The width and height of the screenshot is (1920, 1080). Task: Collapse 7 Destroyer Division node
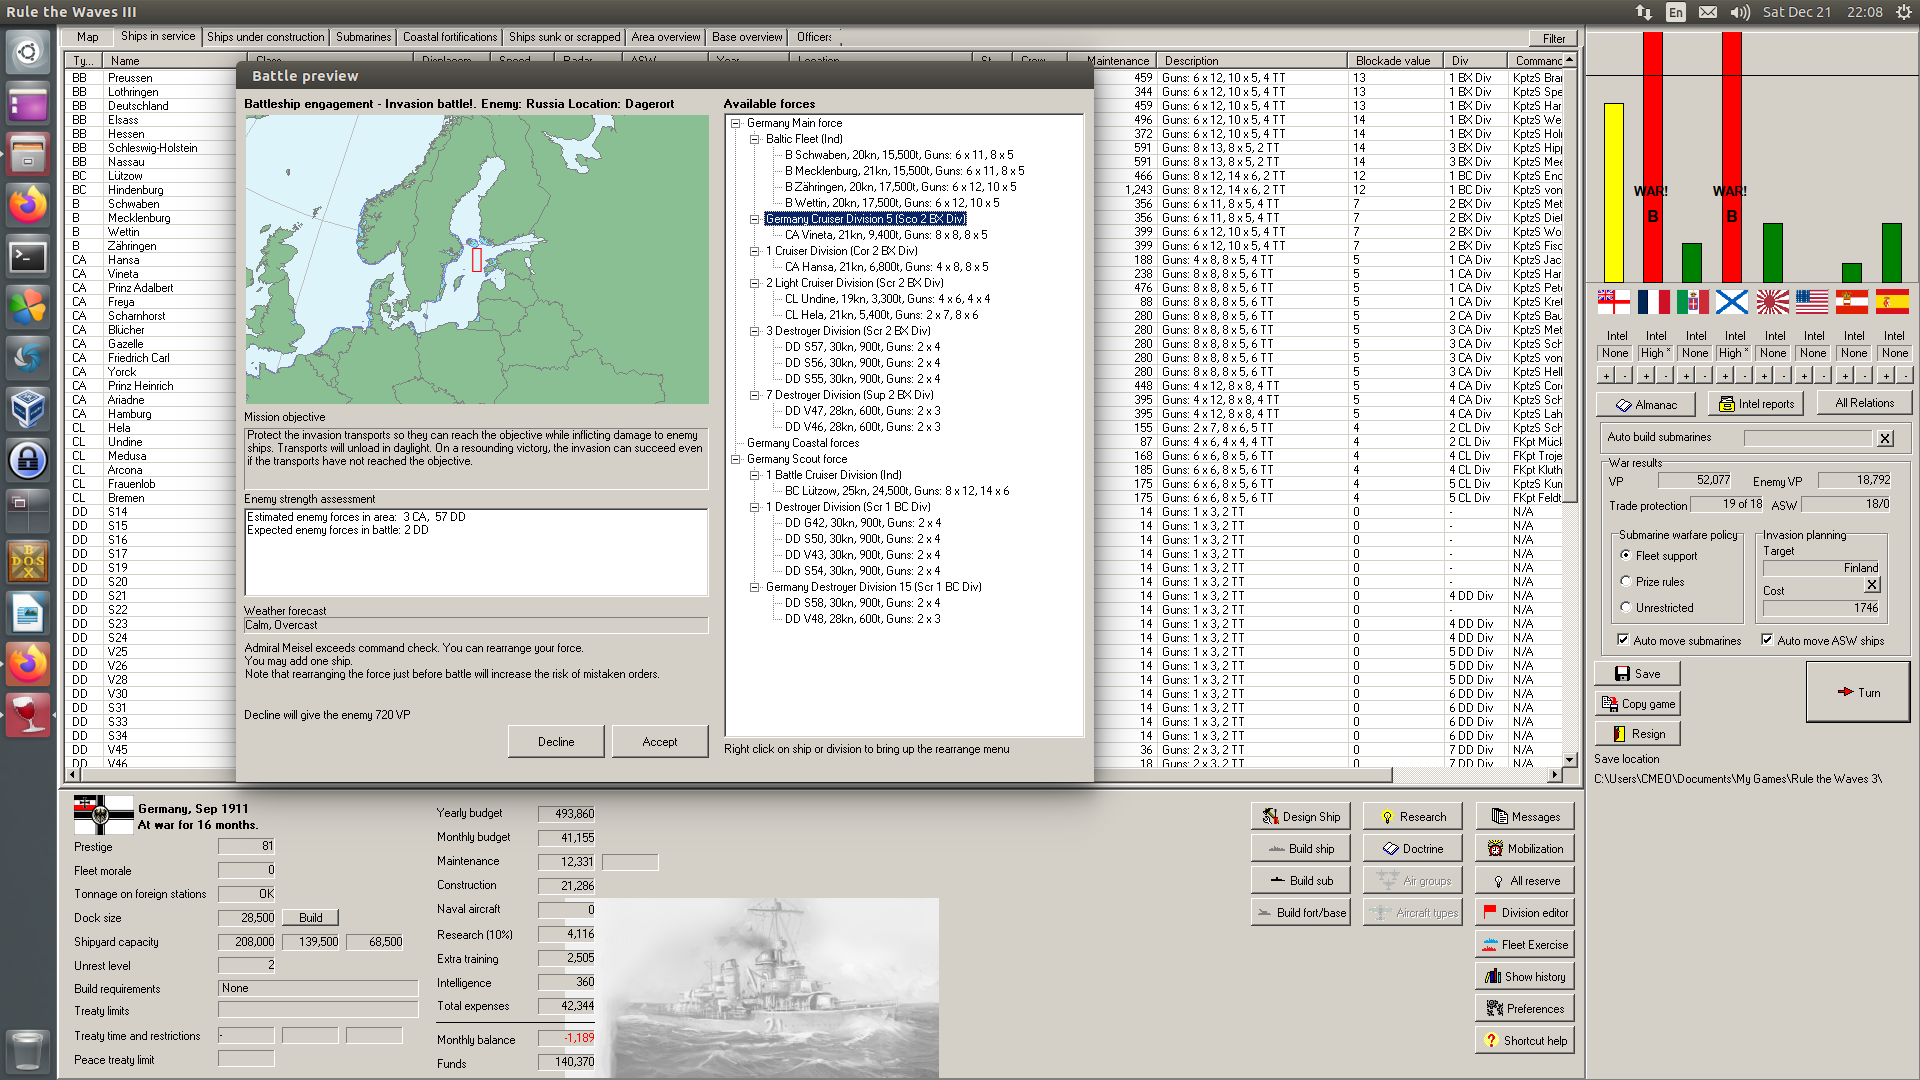click(x=755, y=396)
